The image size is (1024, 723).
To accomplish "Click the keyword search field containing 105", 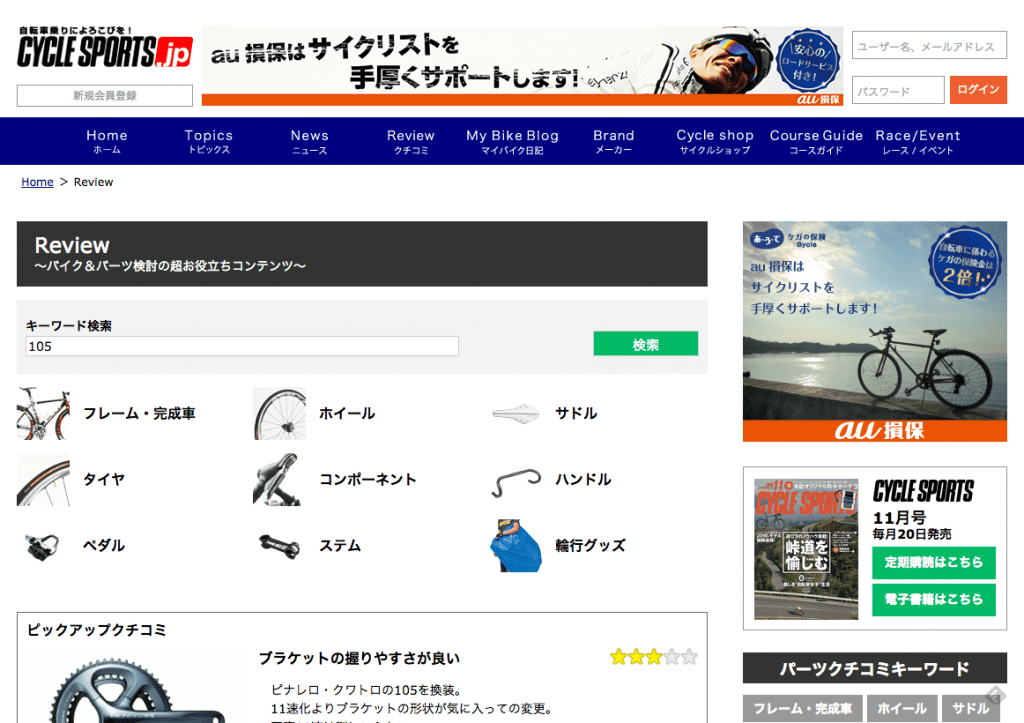I will pos(242,346).
